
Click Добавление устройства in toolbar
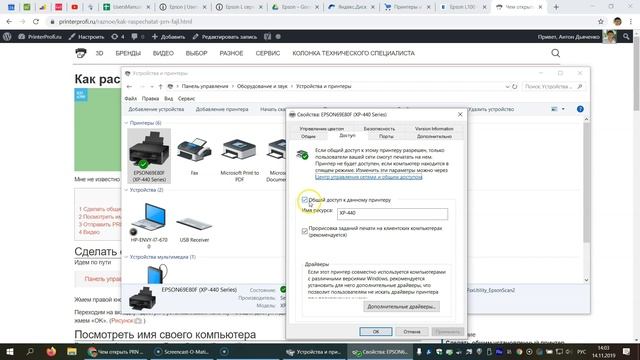coord(156,109)
